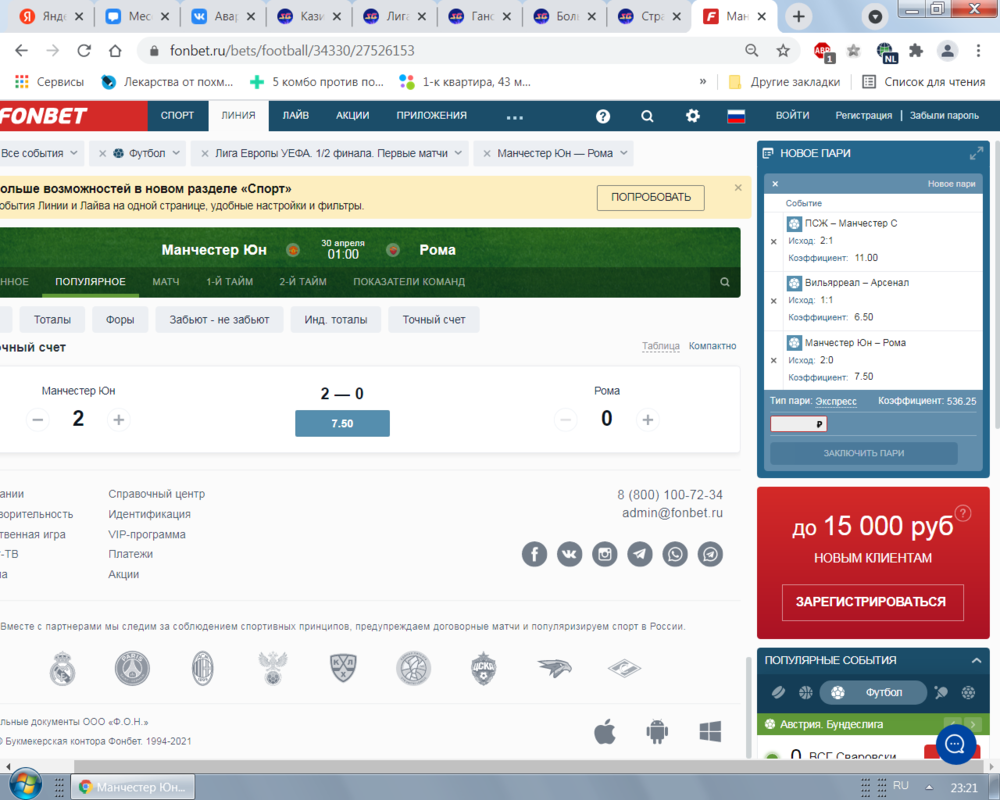This screenshot has width=1000, height=800.
Task: Remove the Футбол filter chip
Action: 102,154
